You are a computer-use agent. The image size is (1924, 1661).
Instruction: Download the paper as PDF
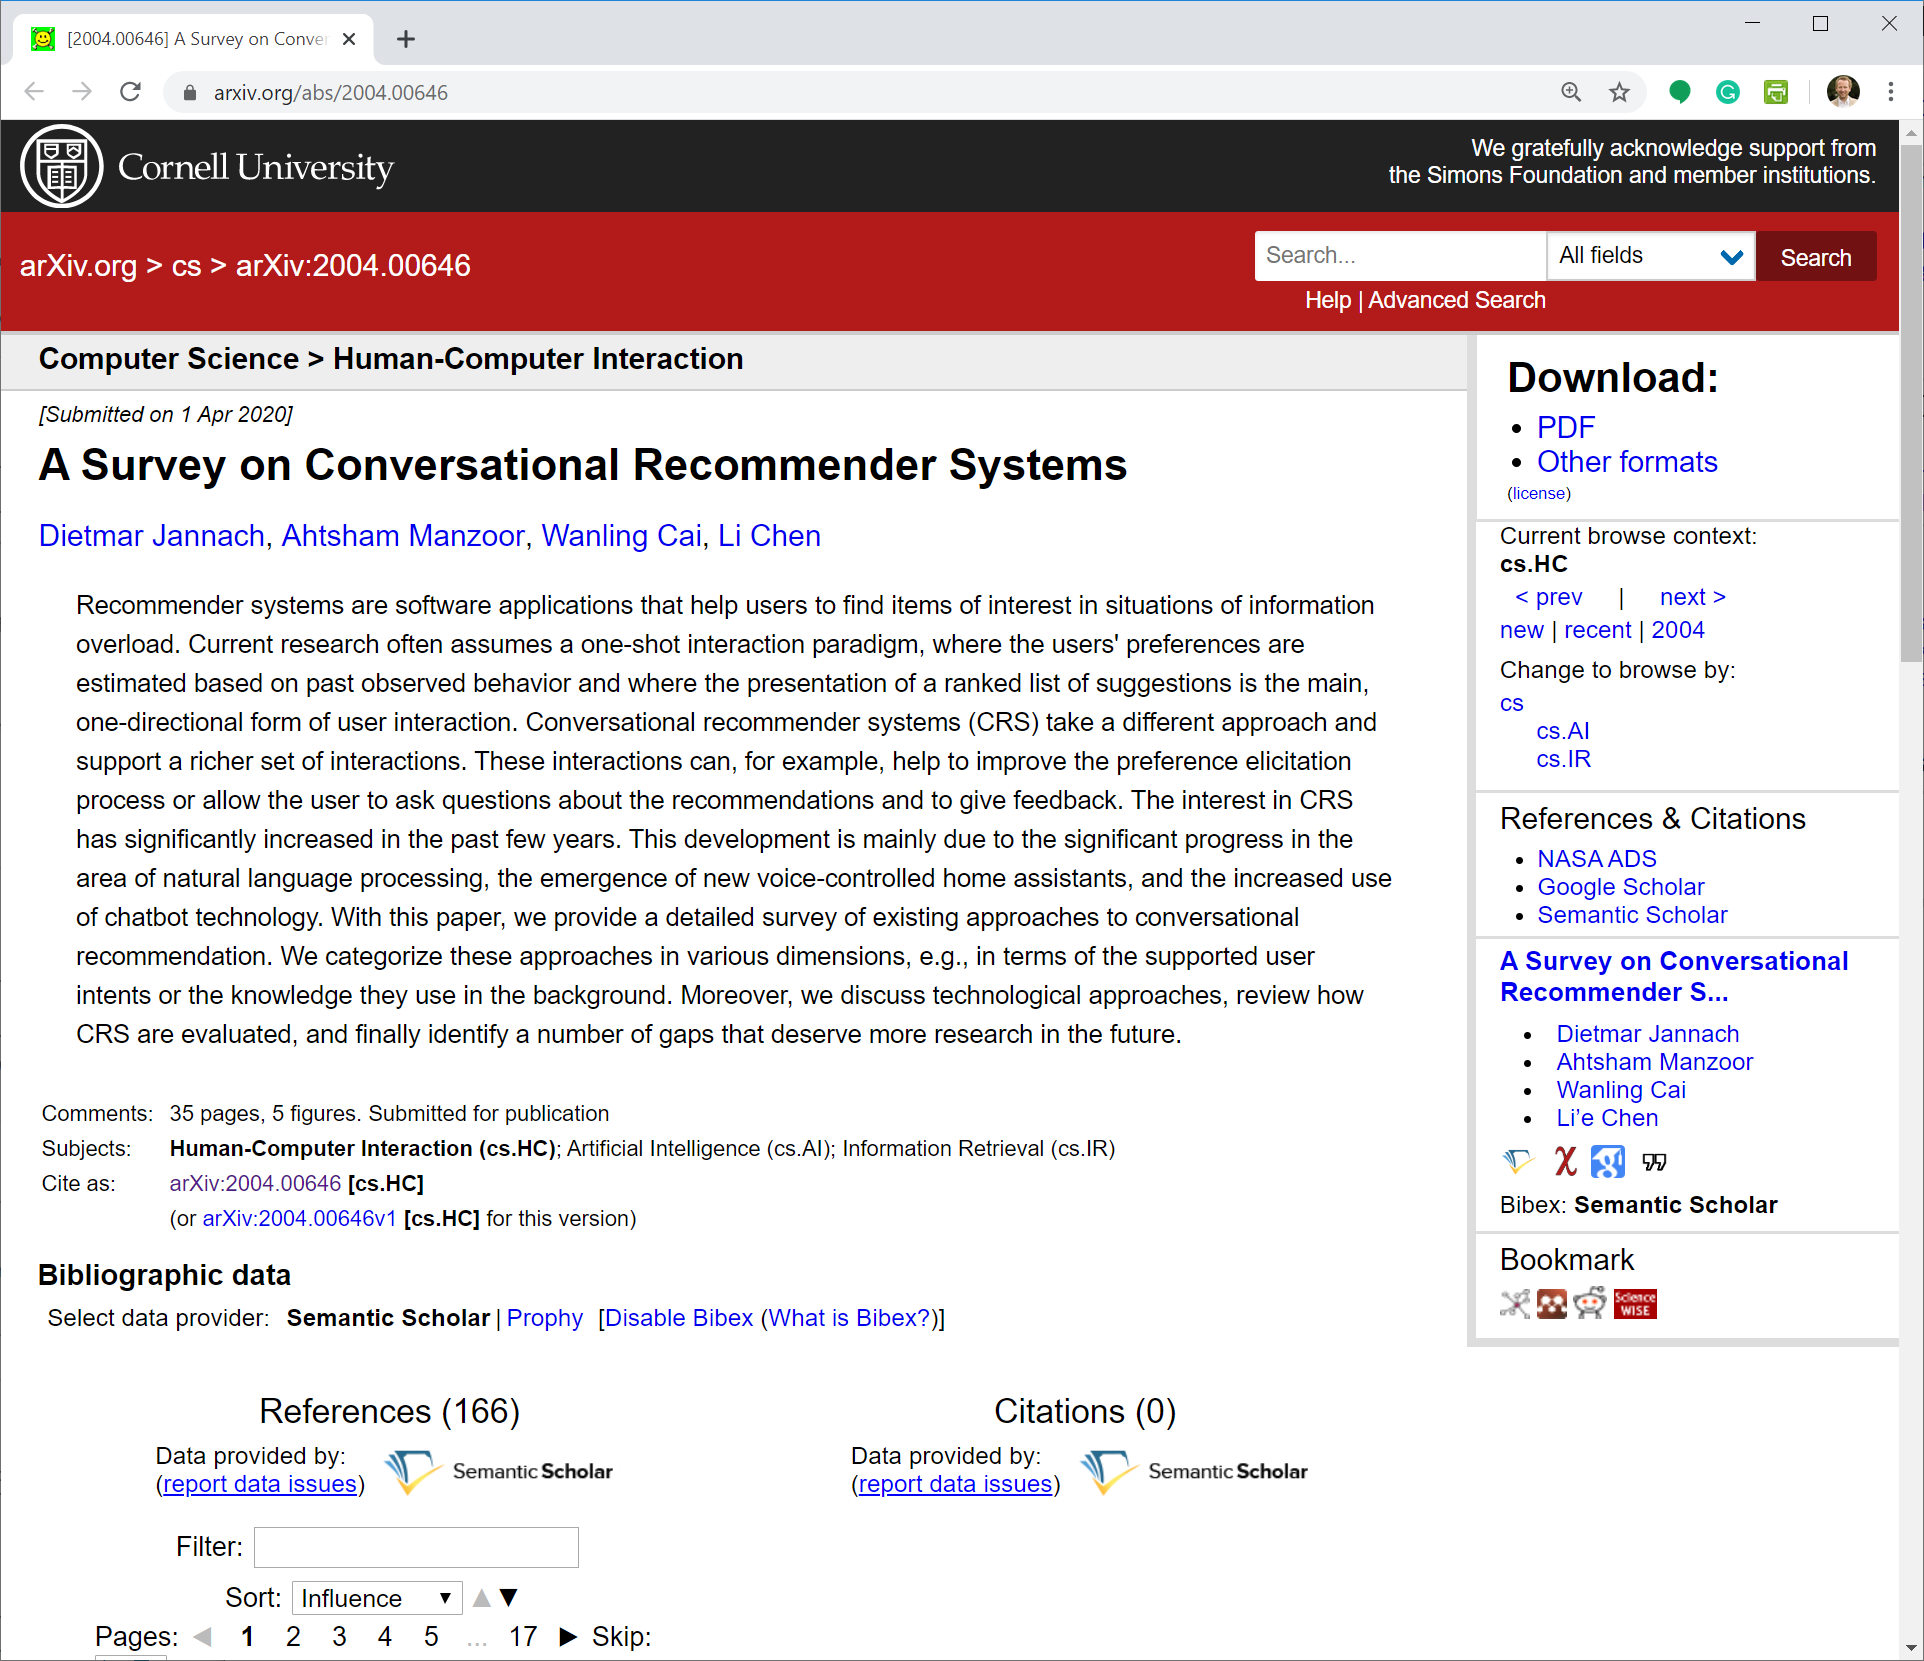click(1565, 427)
